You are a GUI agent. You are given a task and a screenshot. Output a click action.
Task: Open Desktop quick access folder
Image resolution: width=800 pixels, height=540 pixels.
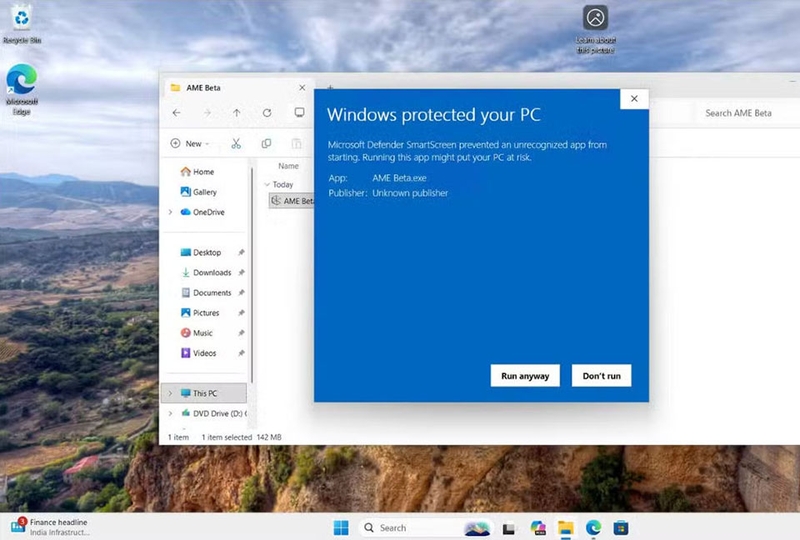[201, 252]
